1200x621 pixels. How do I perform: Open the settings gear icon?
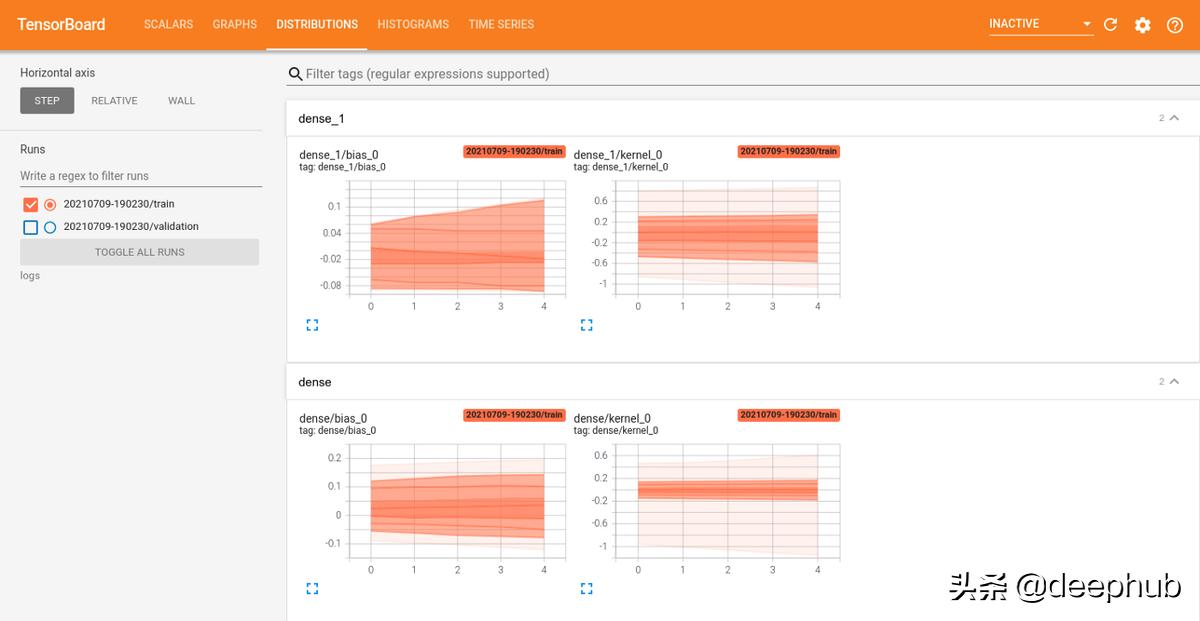click(1143, 25)
